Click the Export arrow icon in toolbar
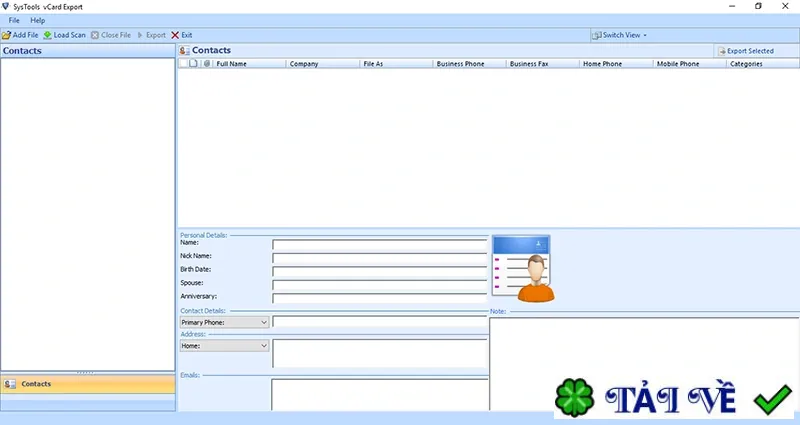The image size is (800, 425). (x=140, y=35)
